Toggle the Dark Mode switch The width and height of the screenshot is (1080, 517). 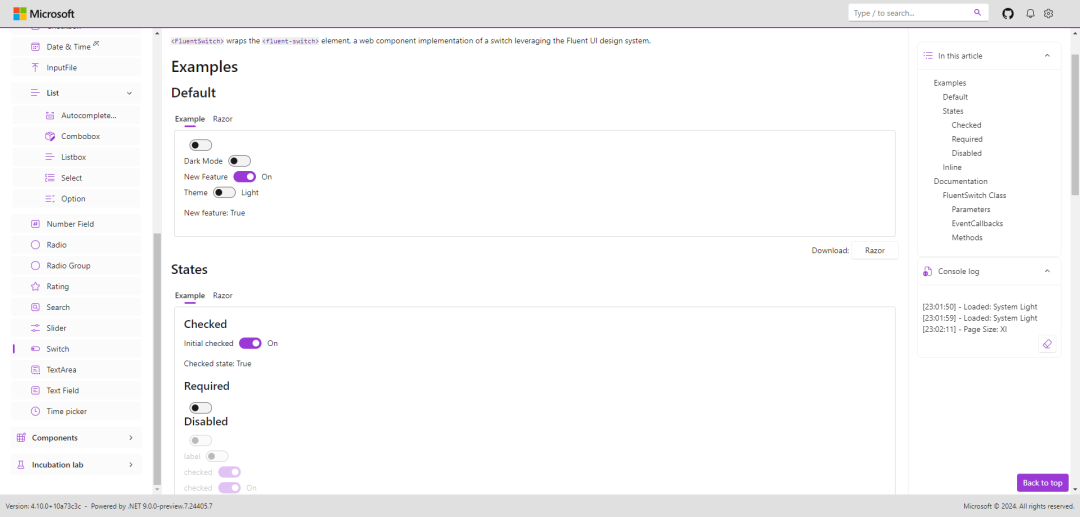239,161
